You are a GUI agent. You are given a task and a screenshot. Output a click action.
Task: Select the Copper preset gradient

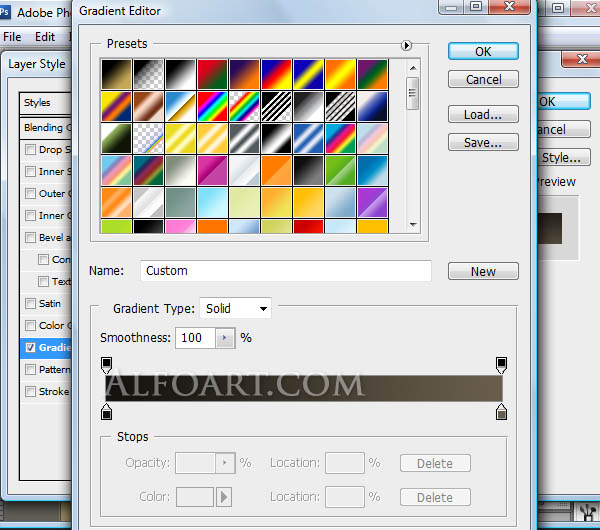pyautogui.click(x=148, y=106)
